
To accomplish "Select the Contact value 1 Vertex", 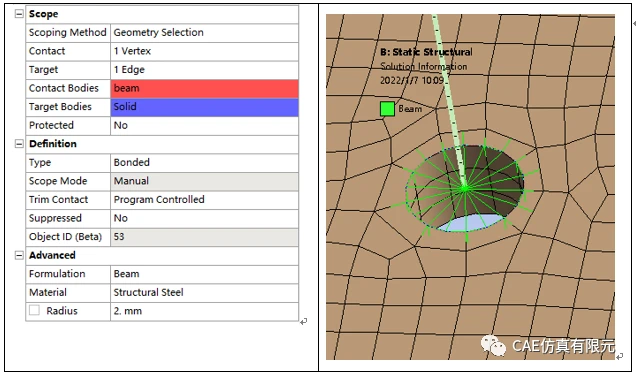I will (204, 51).
